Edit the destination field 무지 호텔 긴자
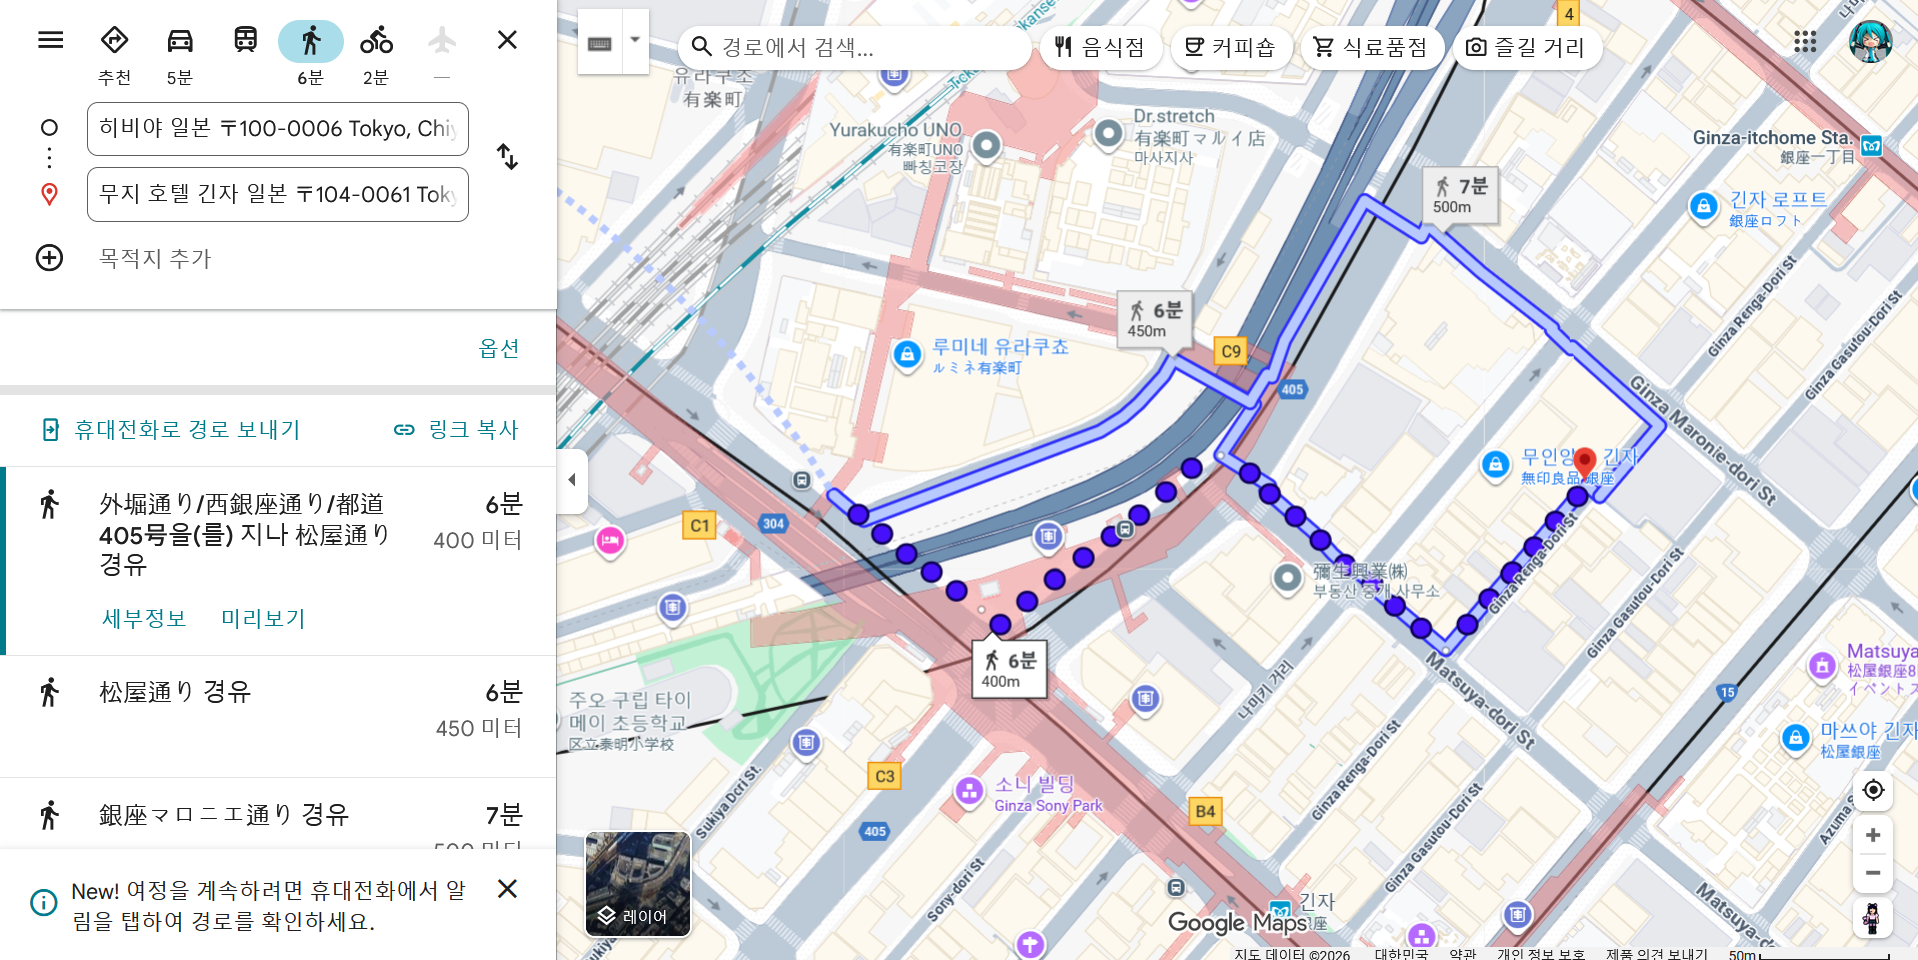Screen dimensions: 1918x960 (278, 194)
